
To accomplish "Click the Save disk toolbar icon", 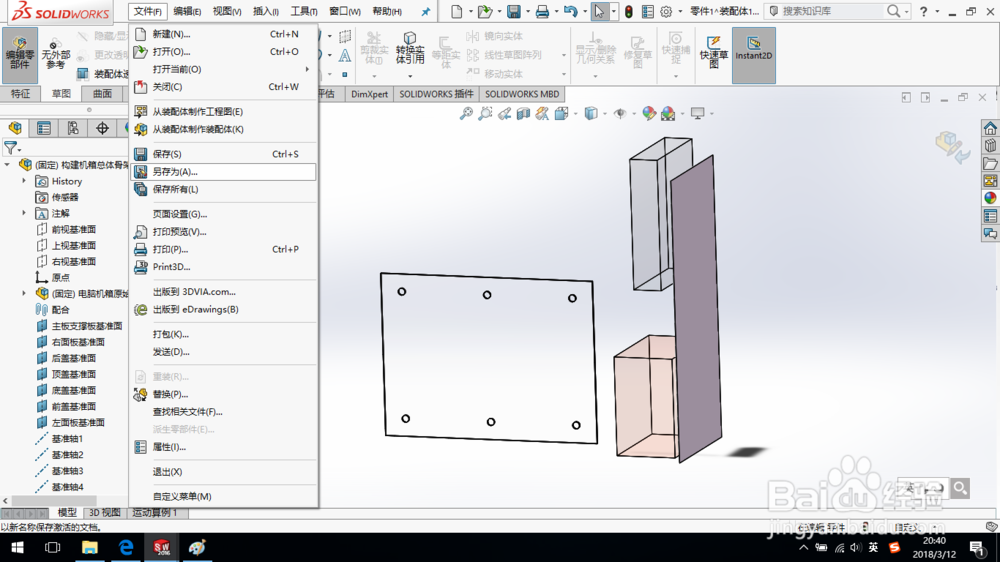I will pos(513,11).
